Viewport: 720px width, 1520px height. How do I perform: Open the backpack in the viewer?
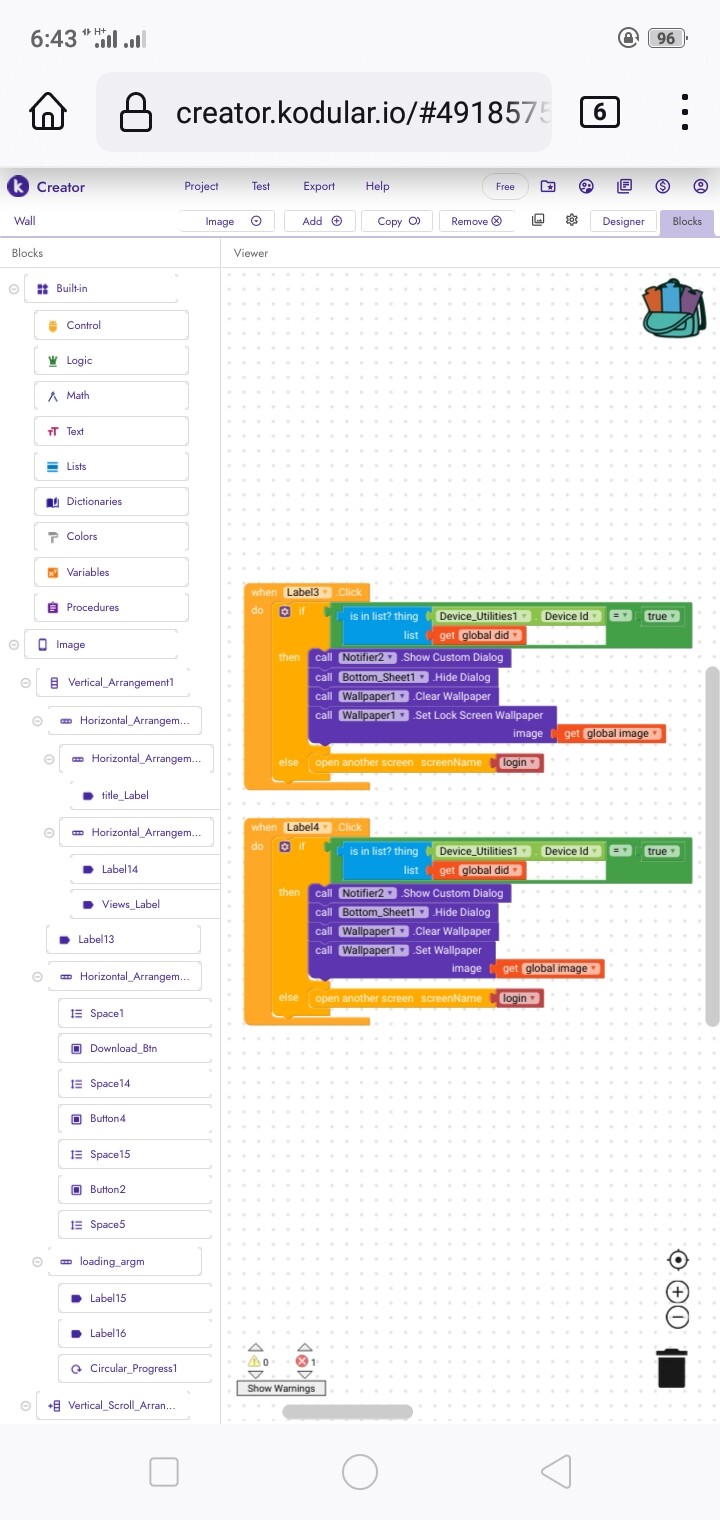[674, 307]
